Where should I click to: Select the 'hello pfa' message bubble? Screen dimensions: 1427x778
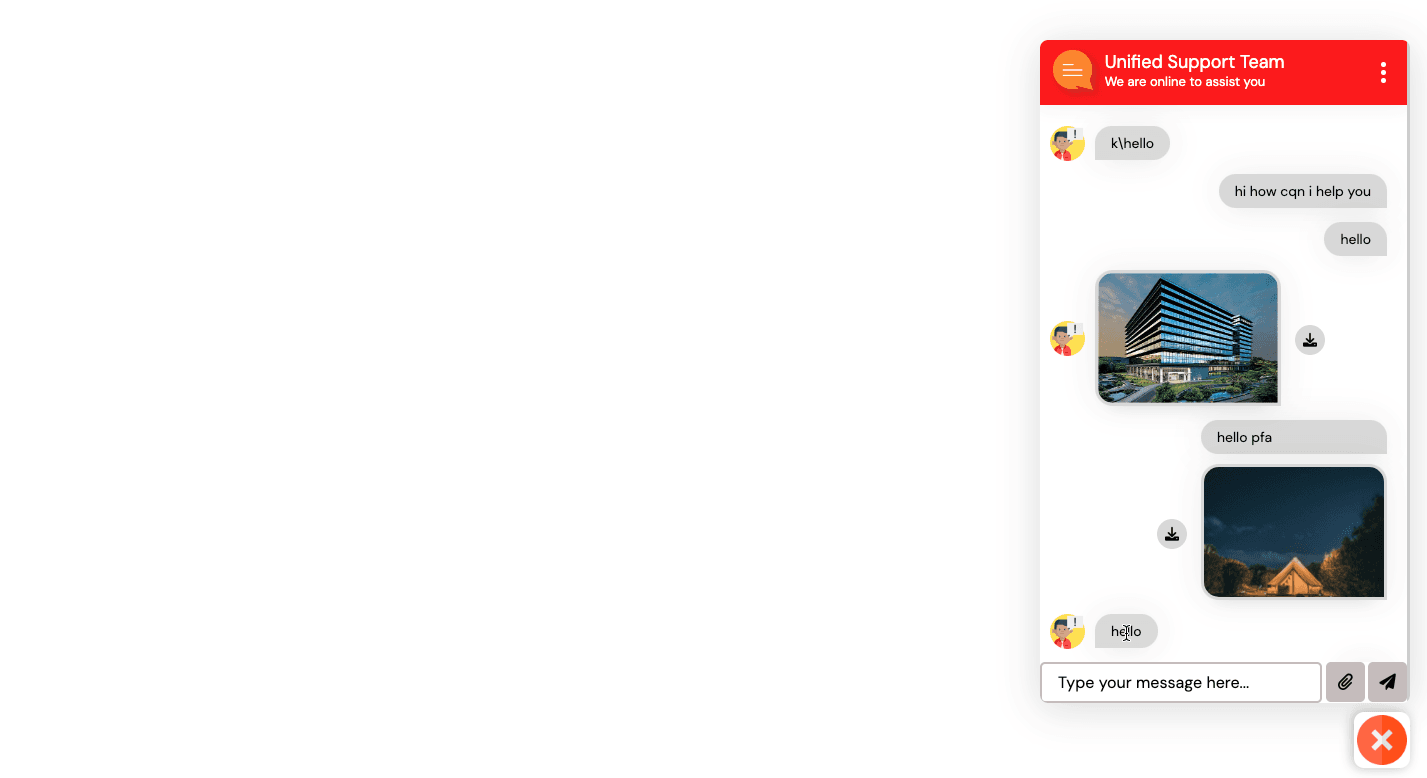(1294, 437)
